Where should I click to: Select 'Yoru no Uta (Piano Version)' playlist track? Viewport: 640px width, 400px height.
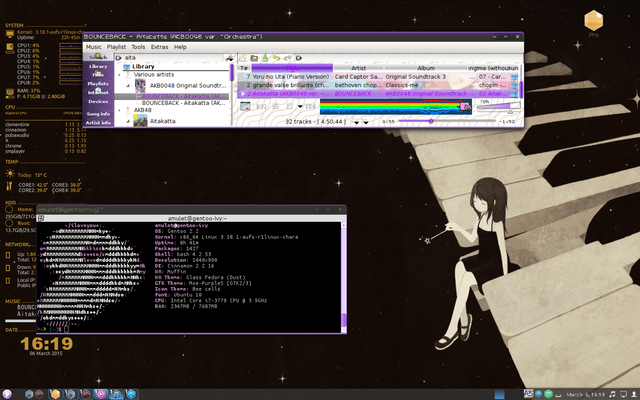288,76
